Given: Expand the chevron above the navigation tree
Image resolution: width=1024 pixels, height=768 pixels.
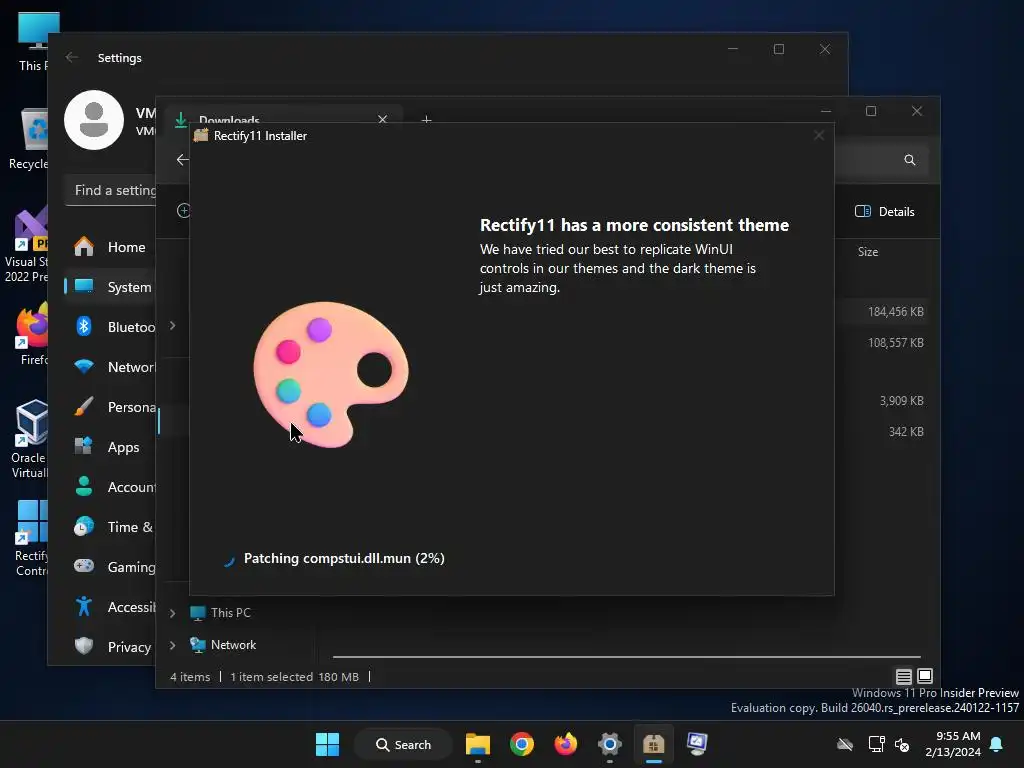Looking at the screenshot, I should click(x=172, y=325).
